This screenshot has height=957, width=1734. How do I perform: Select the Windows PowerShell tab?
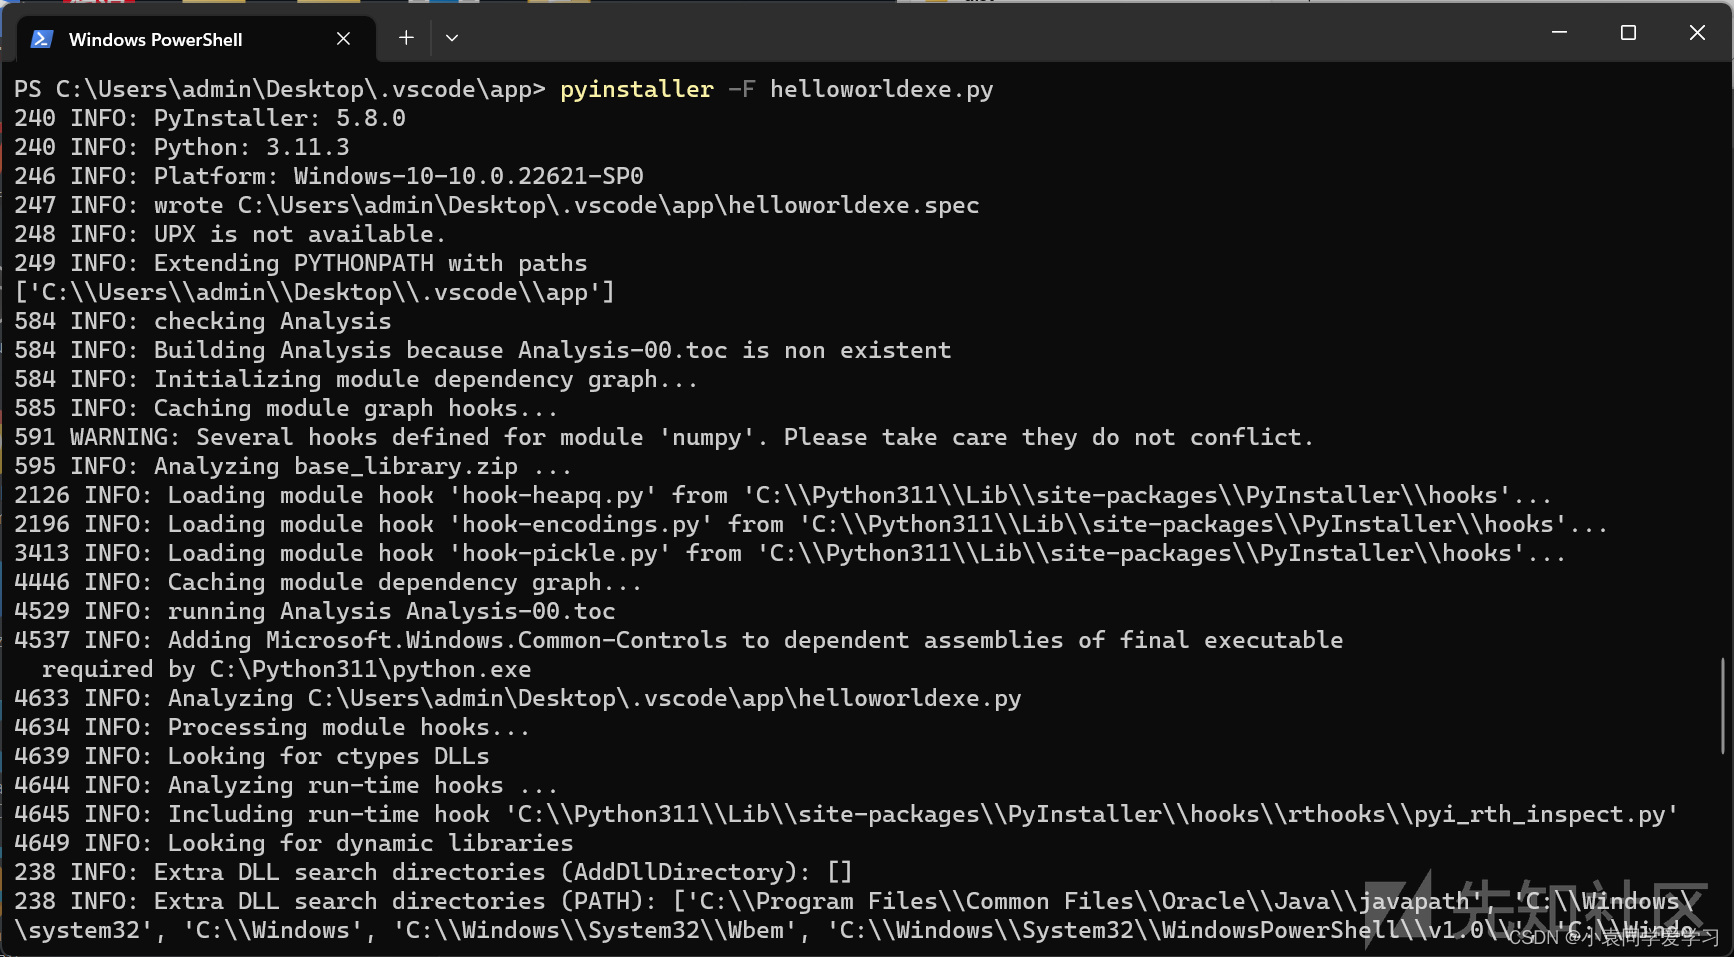click(x=155, y=39)
